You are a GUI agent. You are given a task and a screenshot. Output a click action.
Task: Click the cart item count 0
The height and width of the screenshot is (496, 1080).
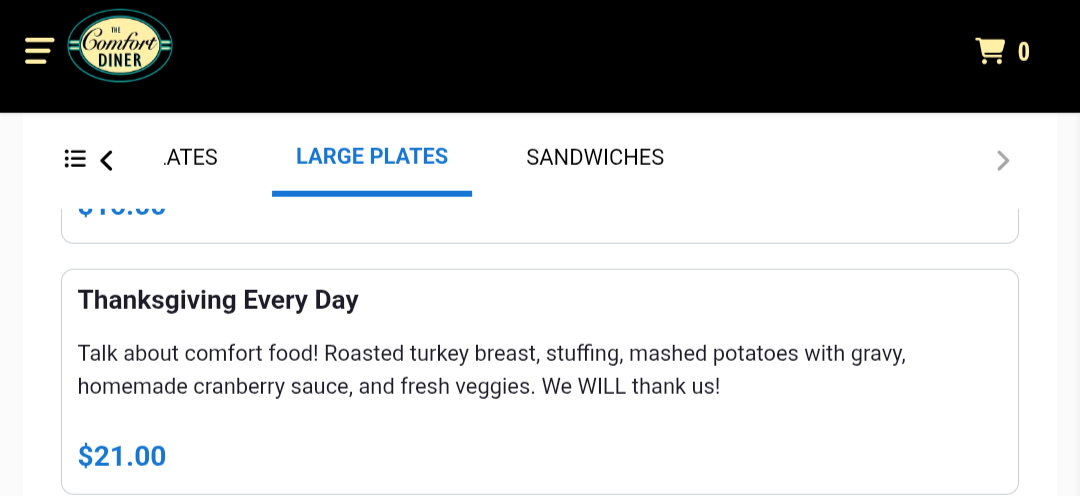pos(1024,52)
